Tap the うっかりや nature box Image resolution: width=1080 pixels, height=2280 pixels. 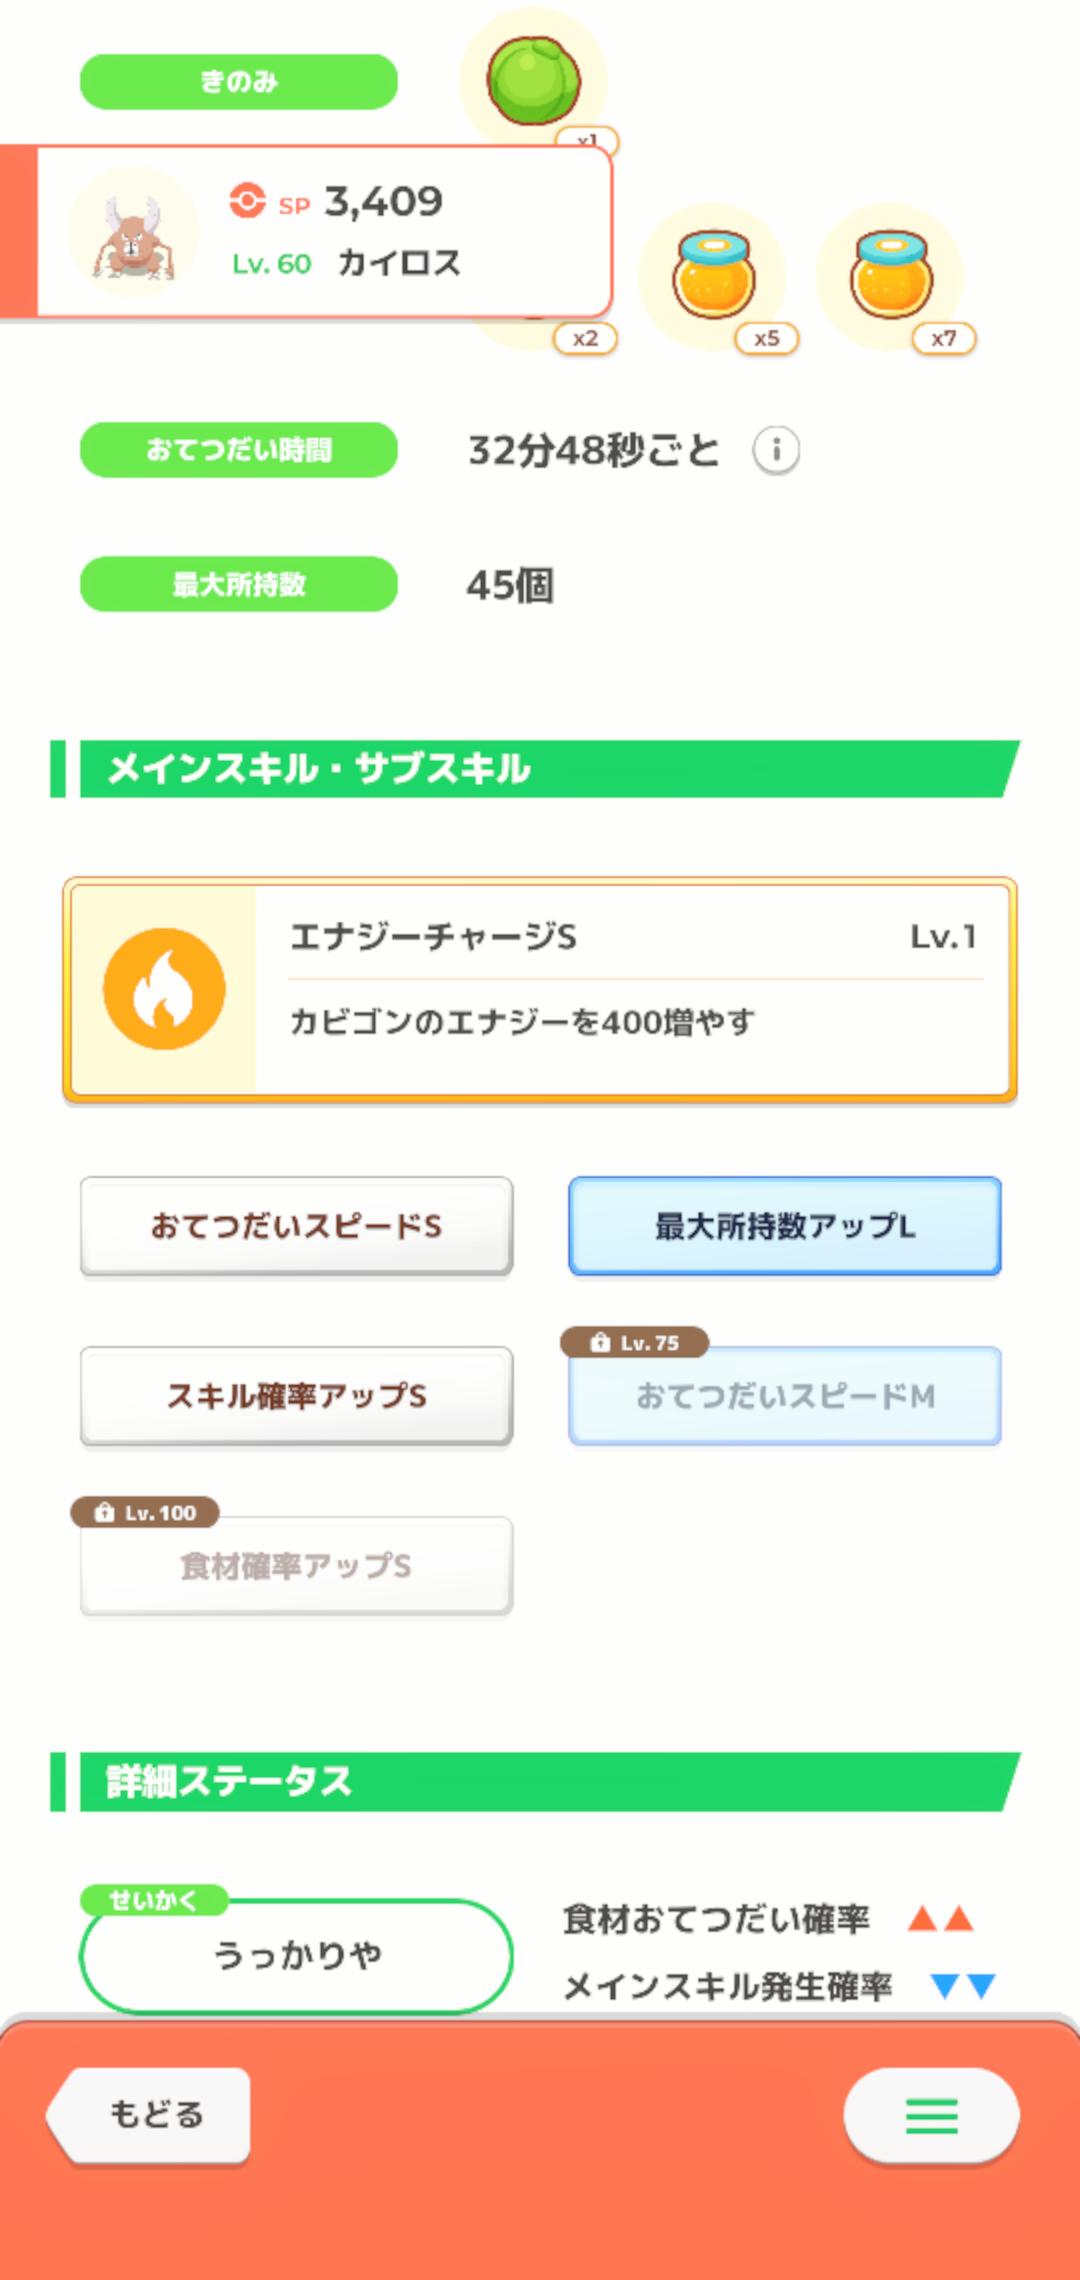pos(296,1955)
